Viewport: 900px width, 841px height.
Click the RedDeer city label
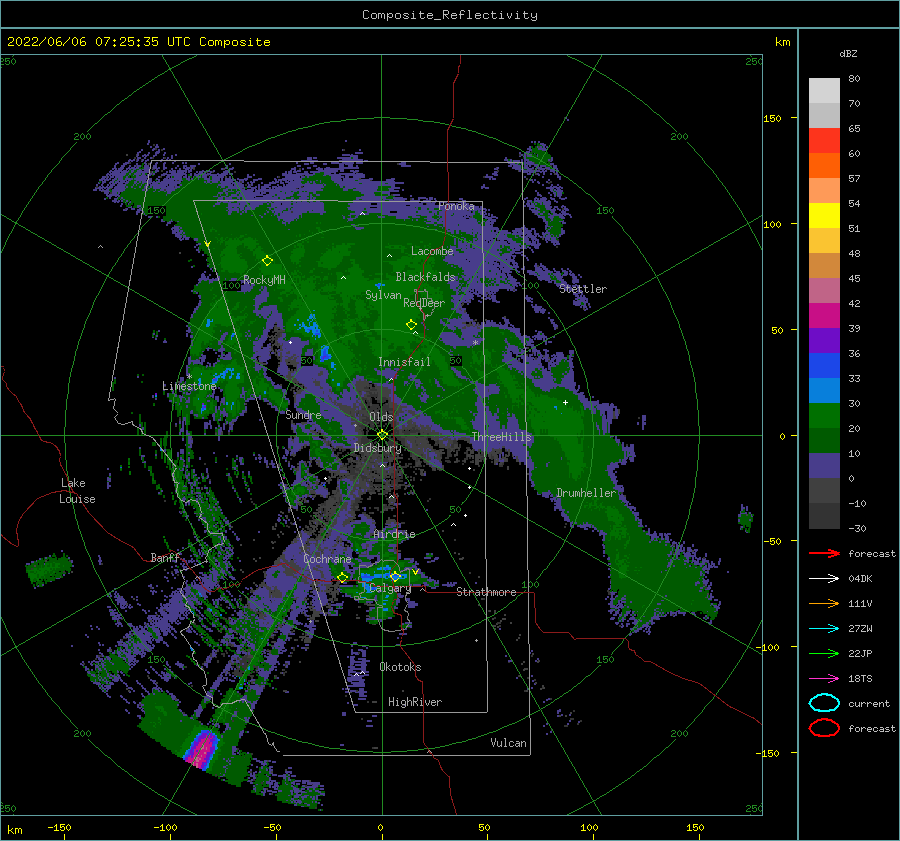click(x=424, y=303)
